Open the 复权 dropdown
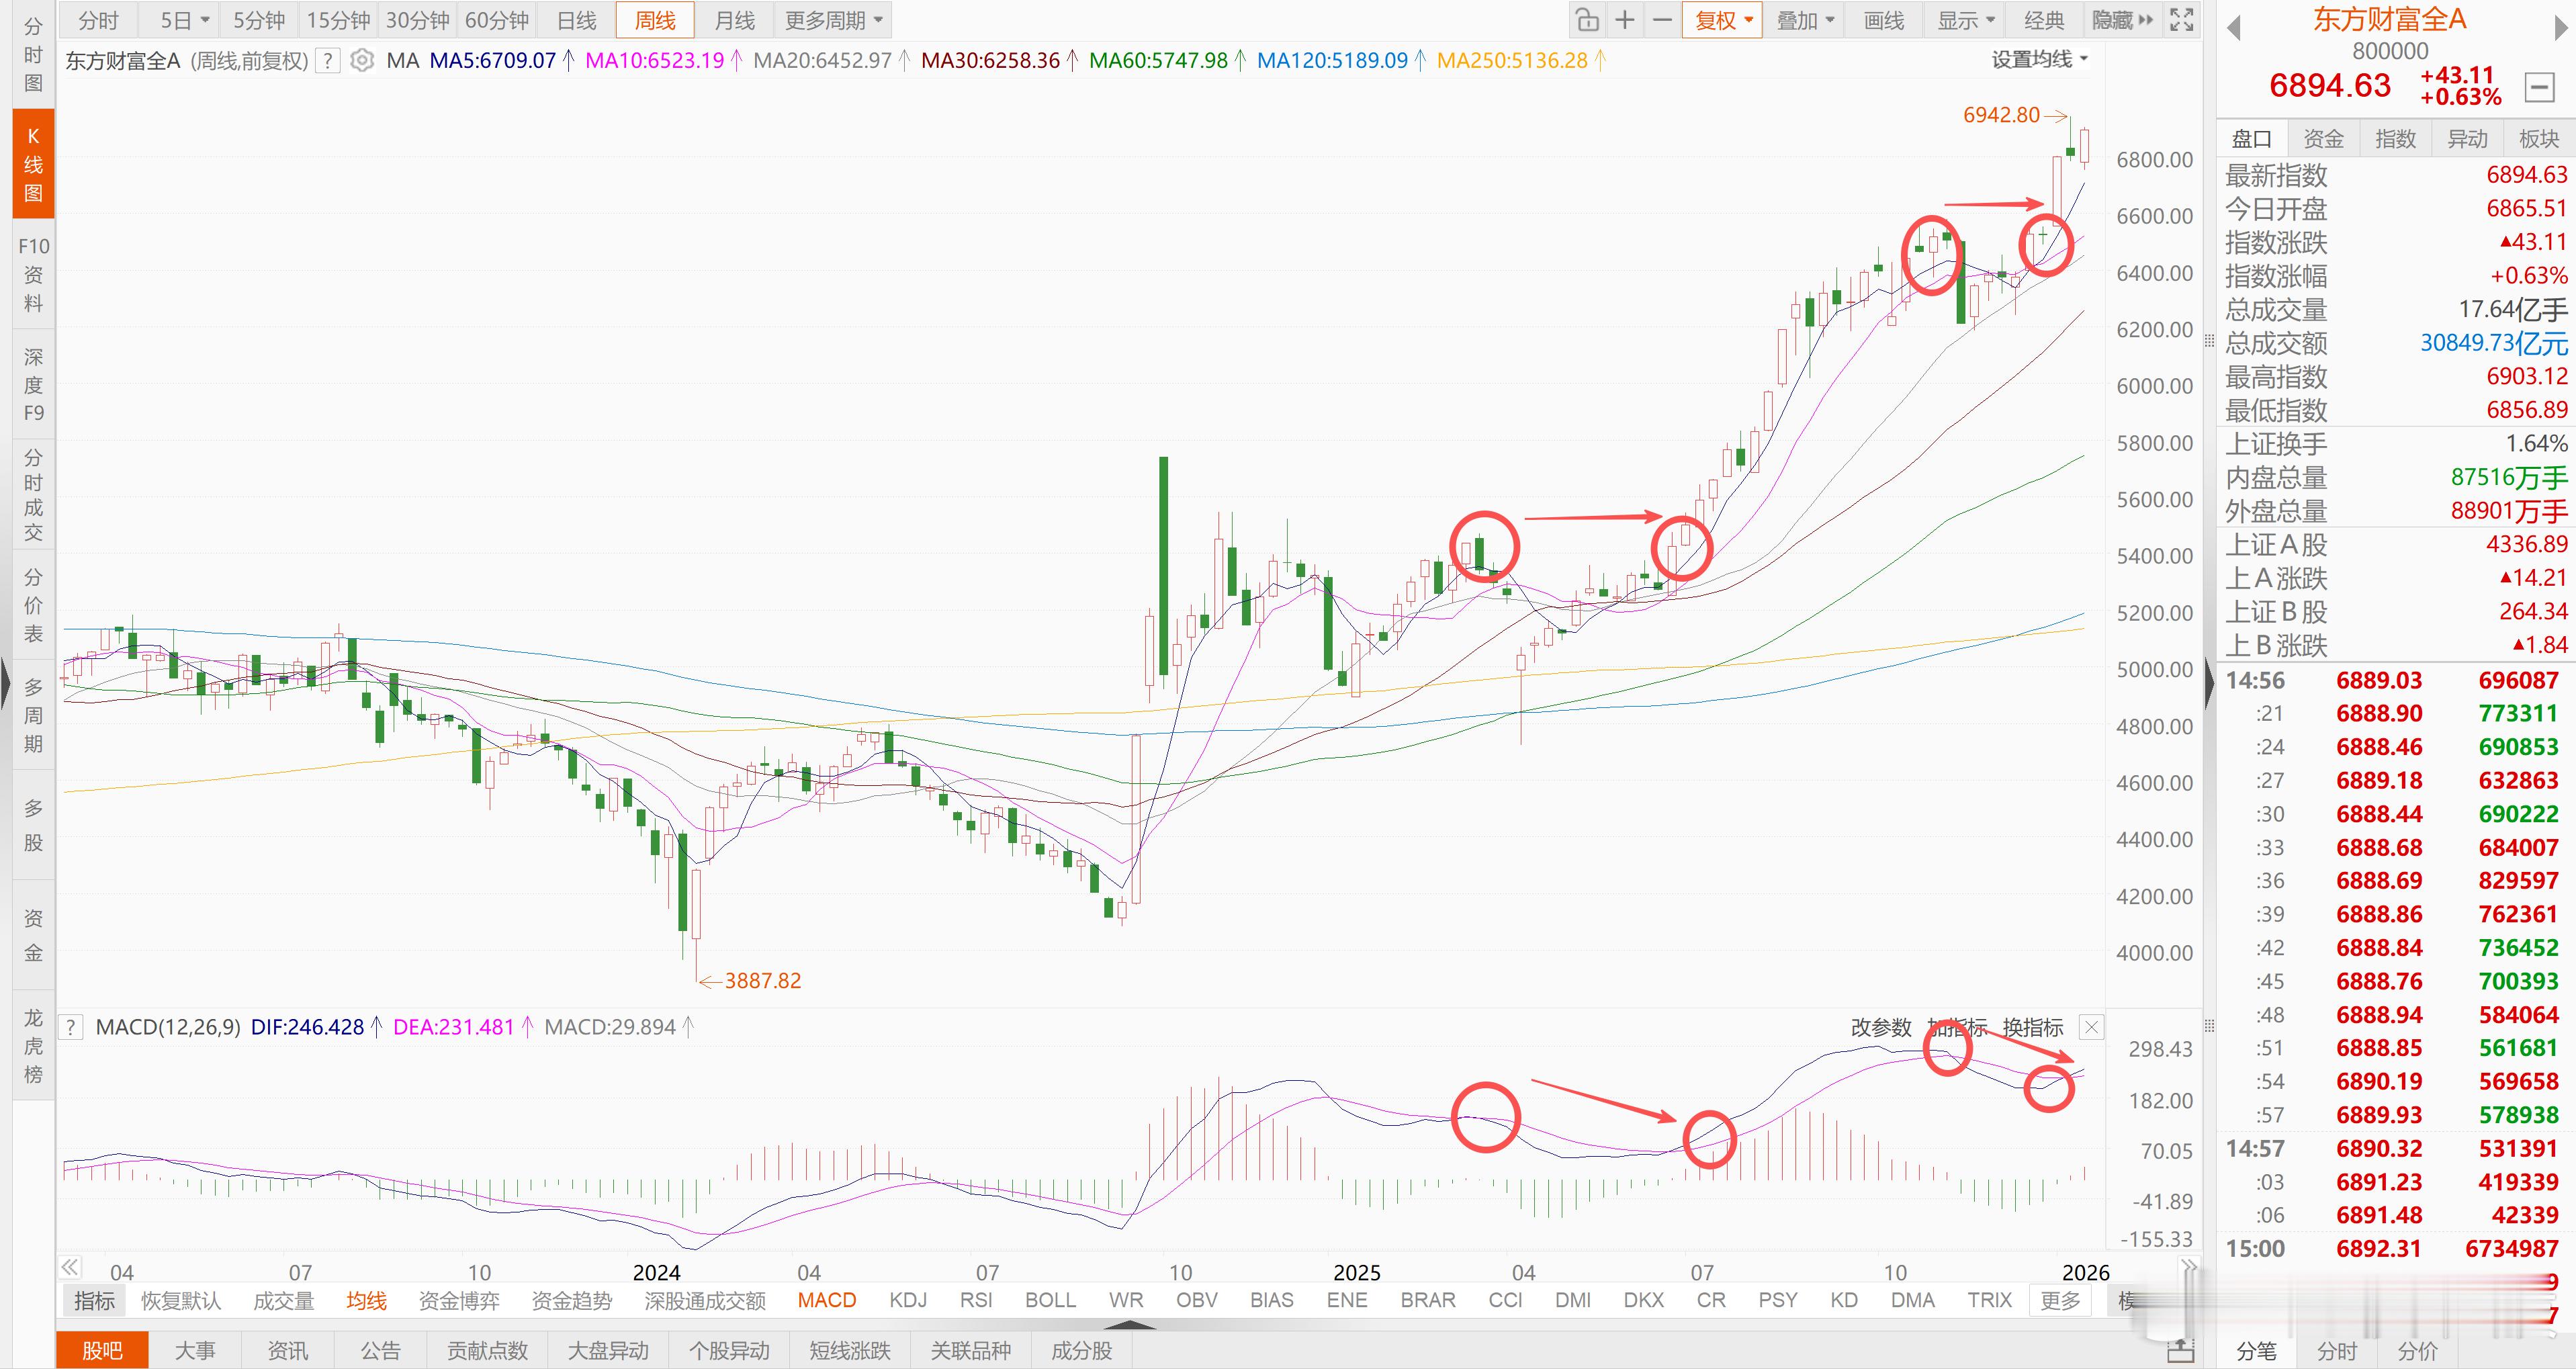The width and height of the screenshot is (2576, 1369). 1723,20
